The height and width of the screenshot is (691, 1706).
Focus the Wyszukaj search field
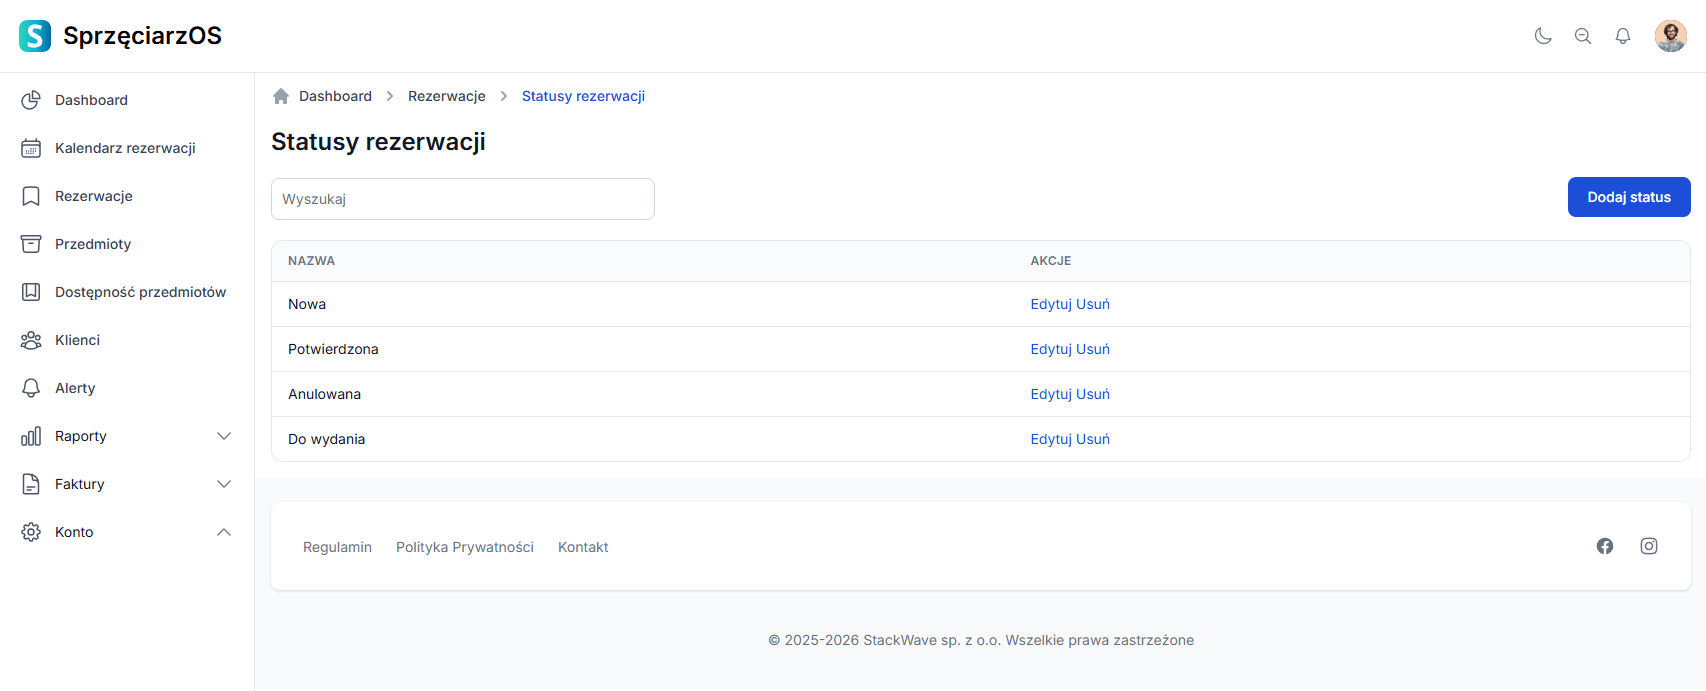(462, 199)
